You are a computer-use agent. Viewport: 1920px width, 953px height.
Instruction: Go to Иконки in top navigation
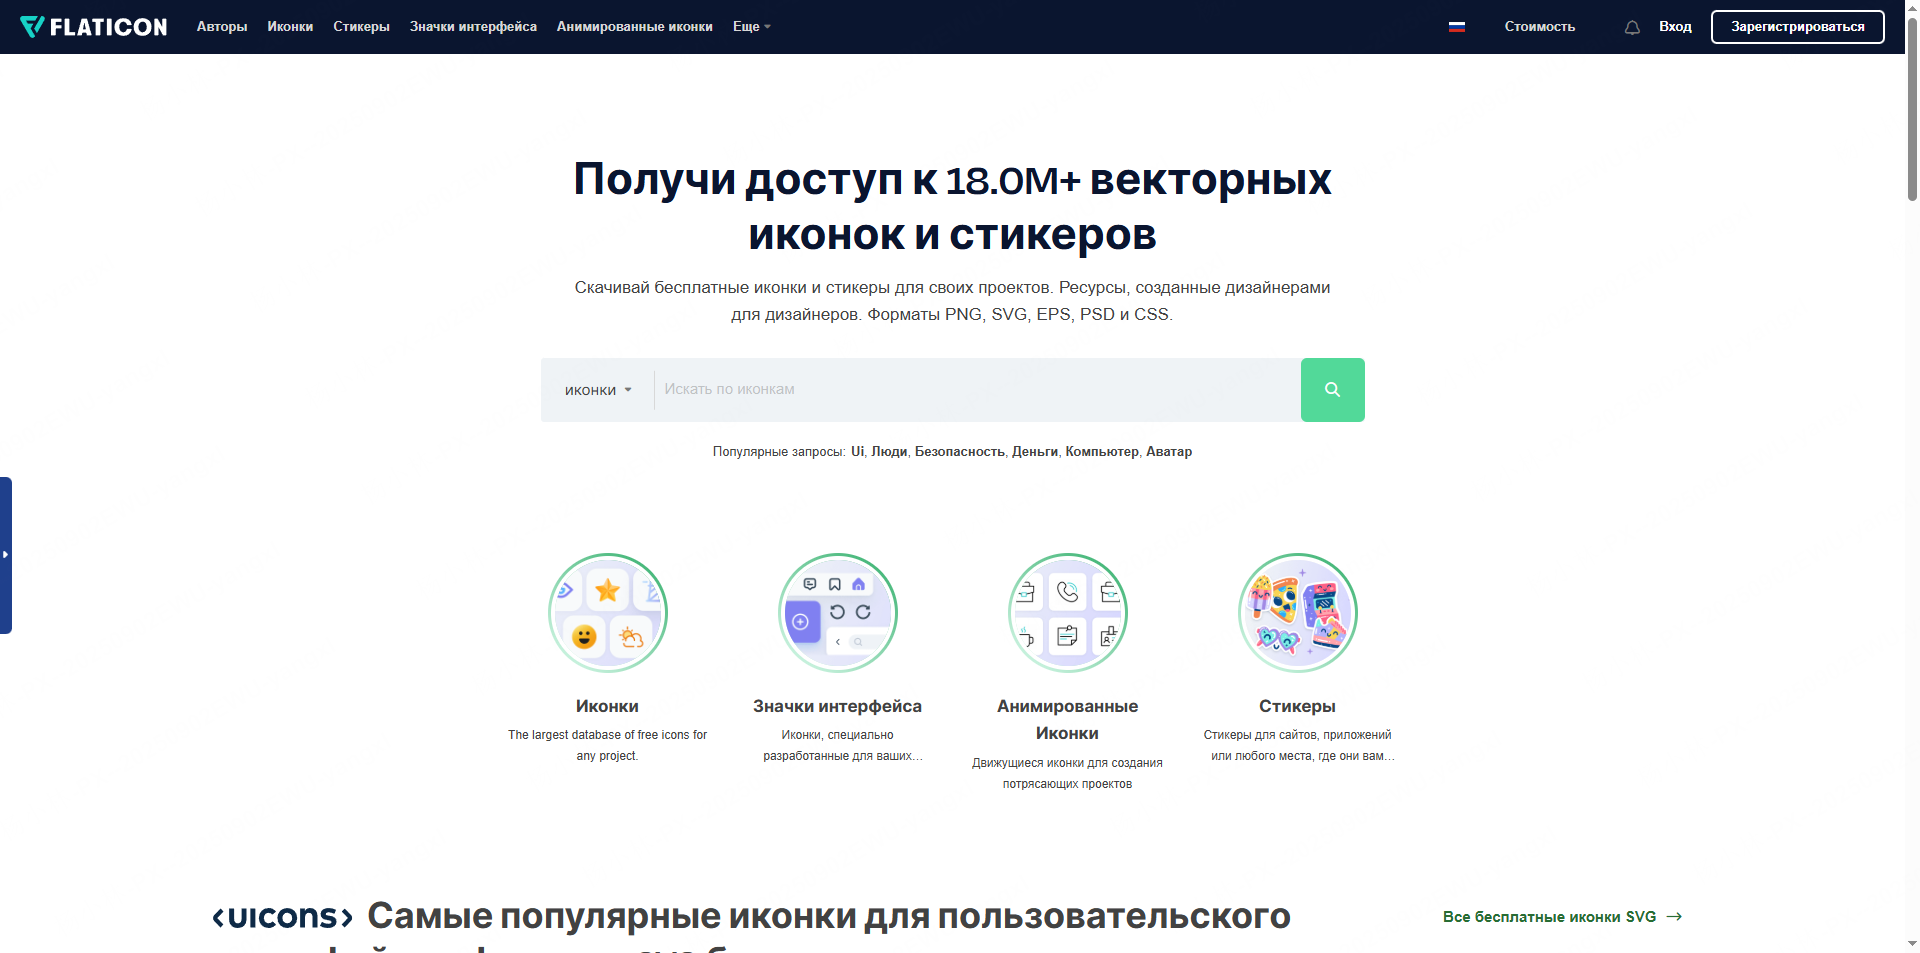click(290, 27)
